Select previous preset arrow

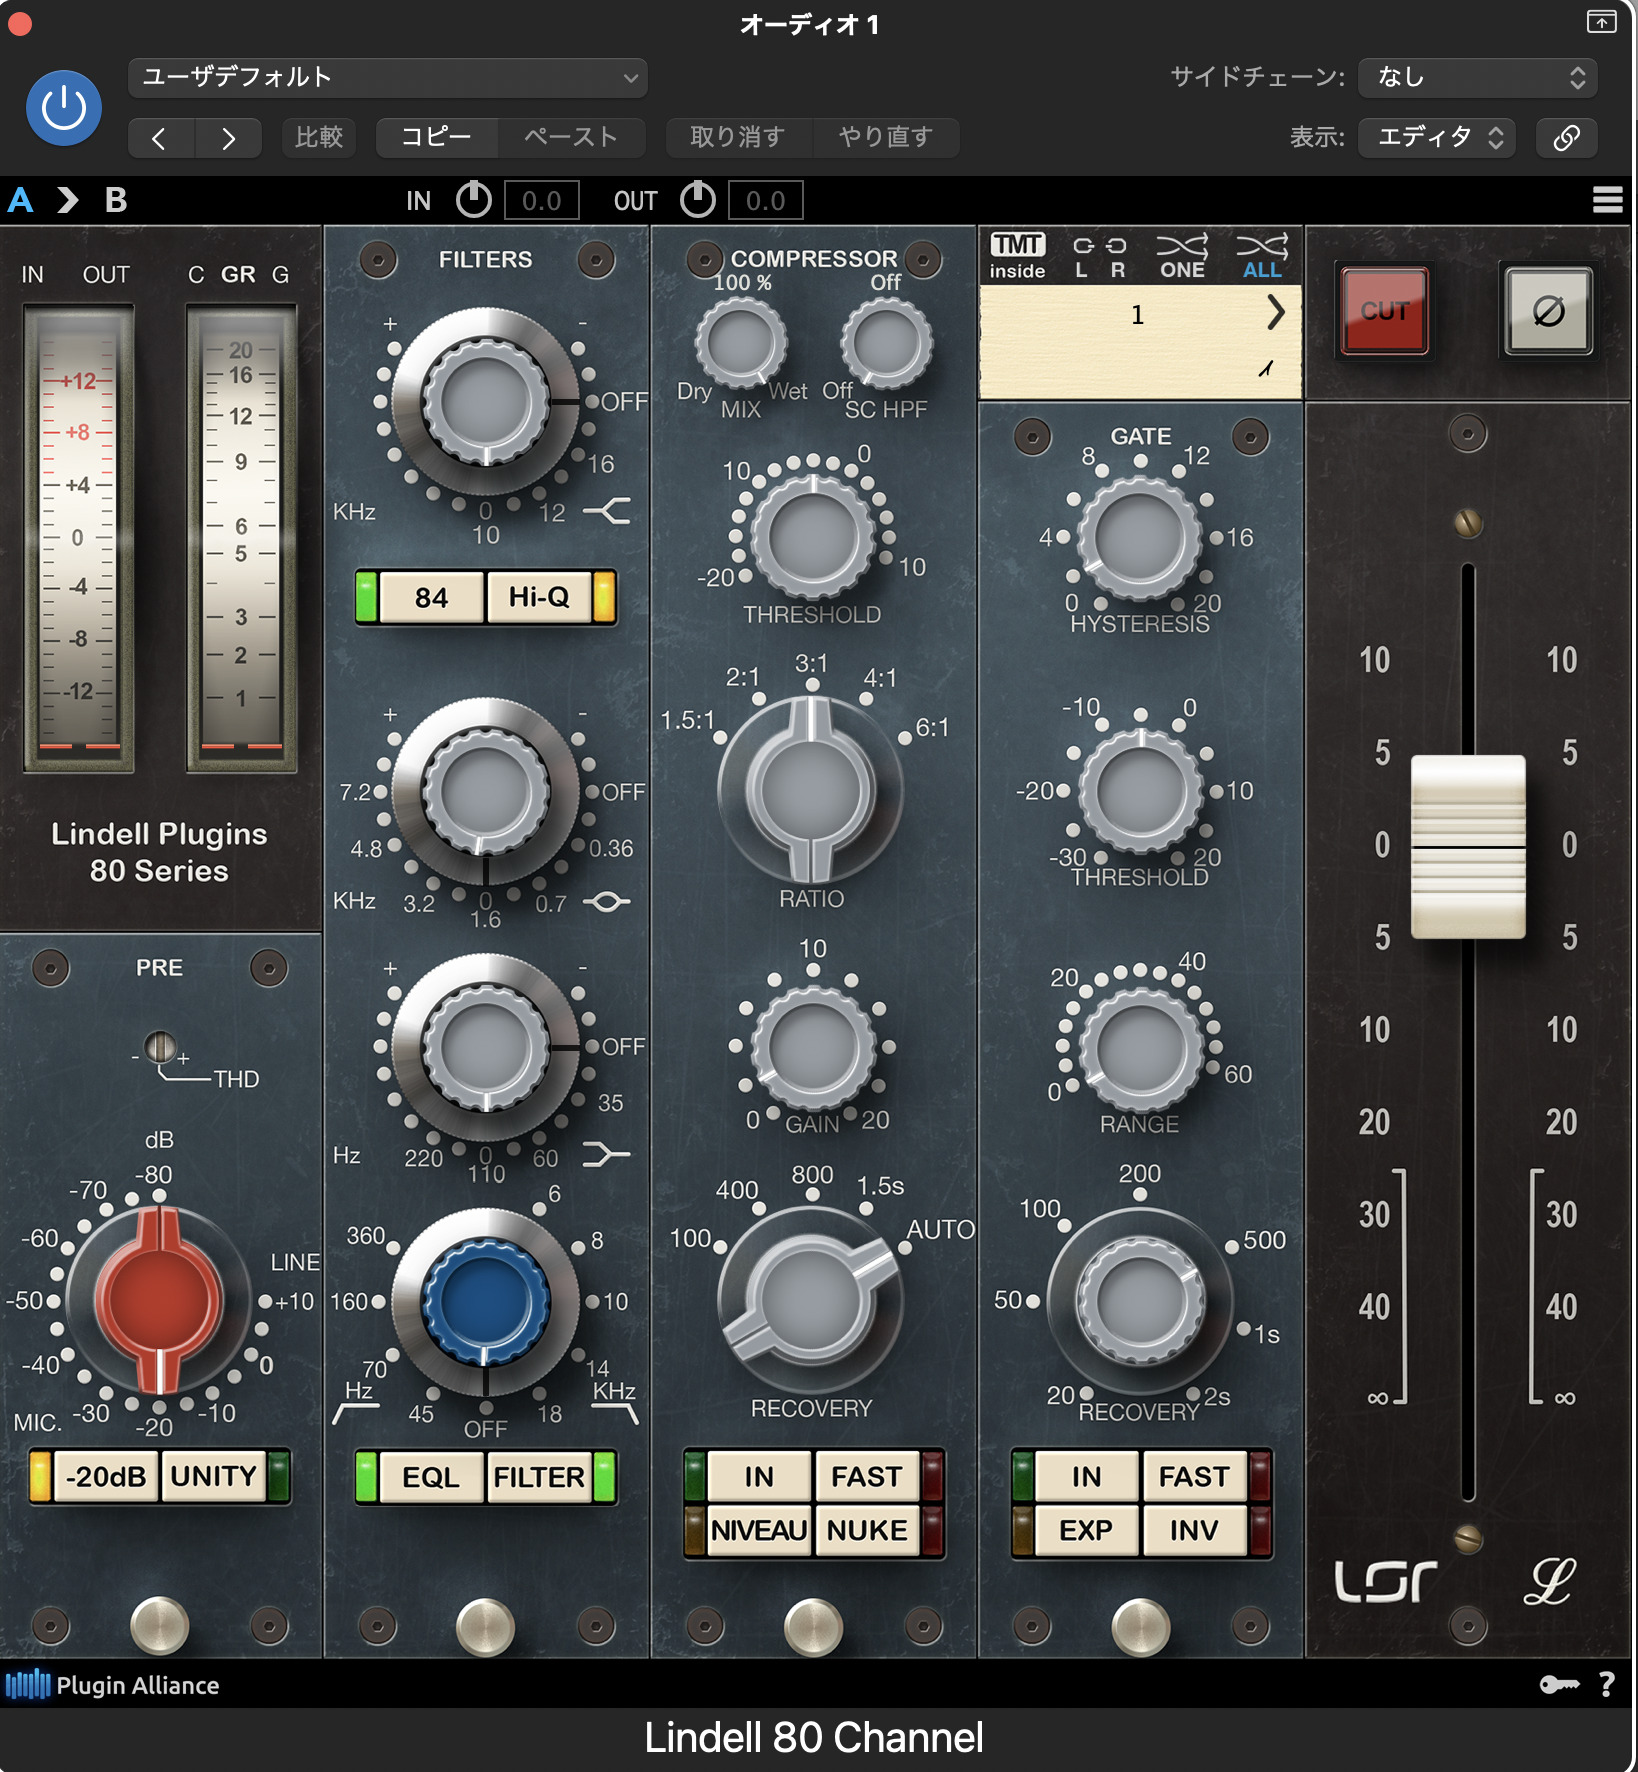point(160,137)
